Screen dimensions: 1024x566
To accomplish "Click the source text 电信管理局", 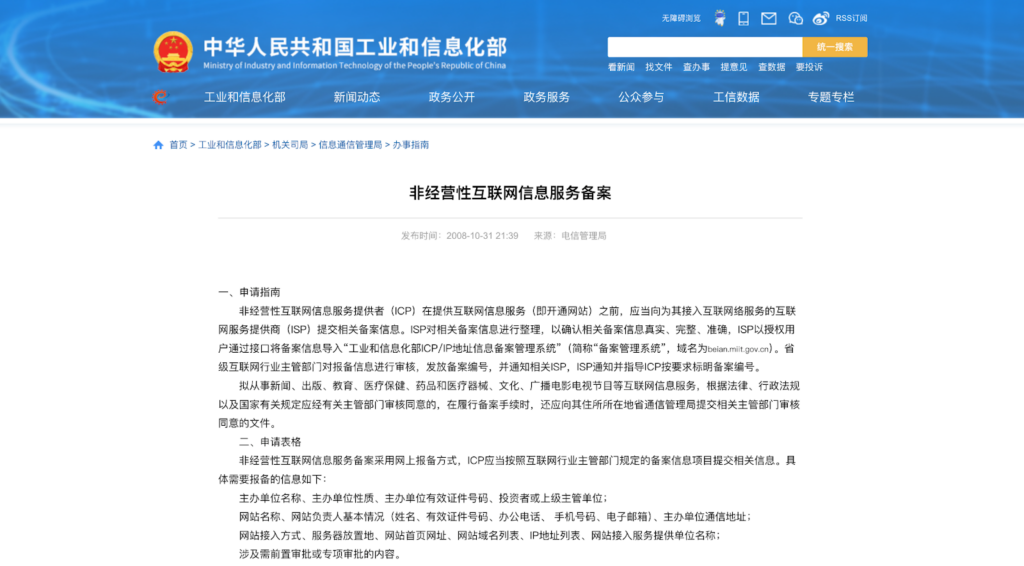I will pos(584,236).
